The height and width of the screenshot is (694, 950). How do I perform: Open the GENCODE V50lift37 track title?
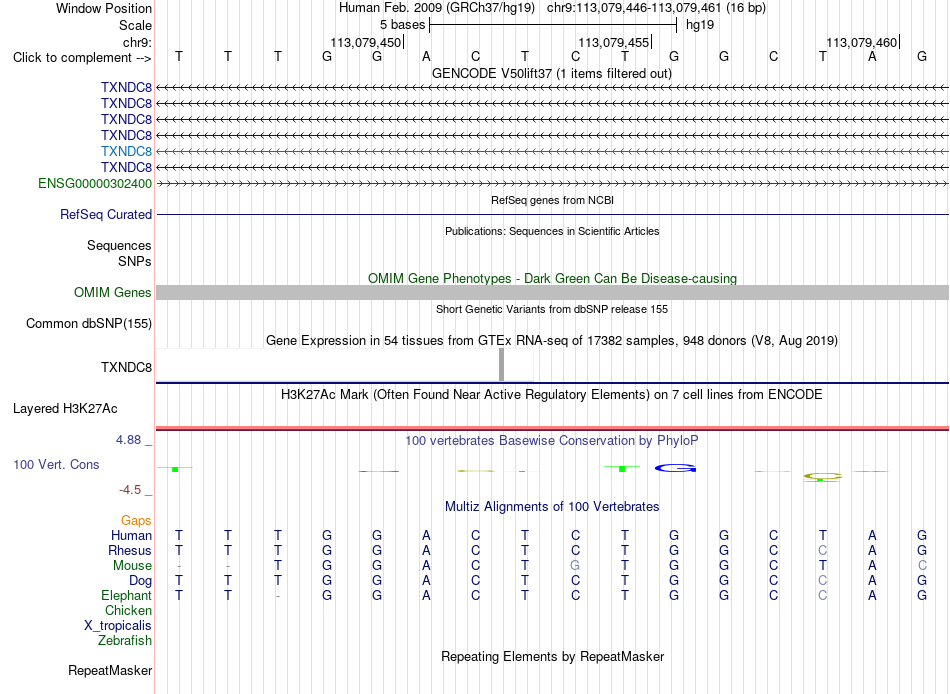tap(552, 73)
